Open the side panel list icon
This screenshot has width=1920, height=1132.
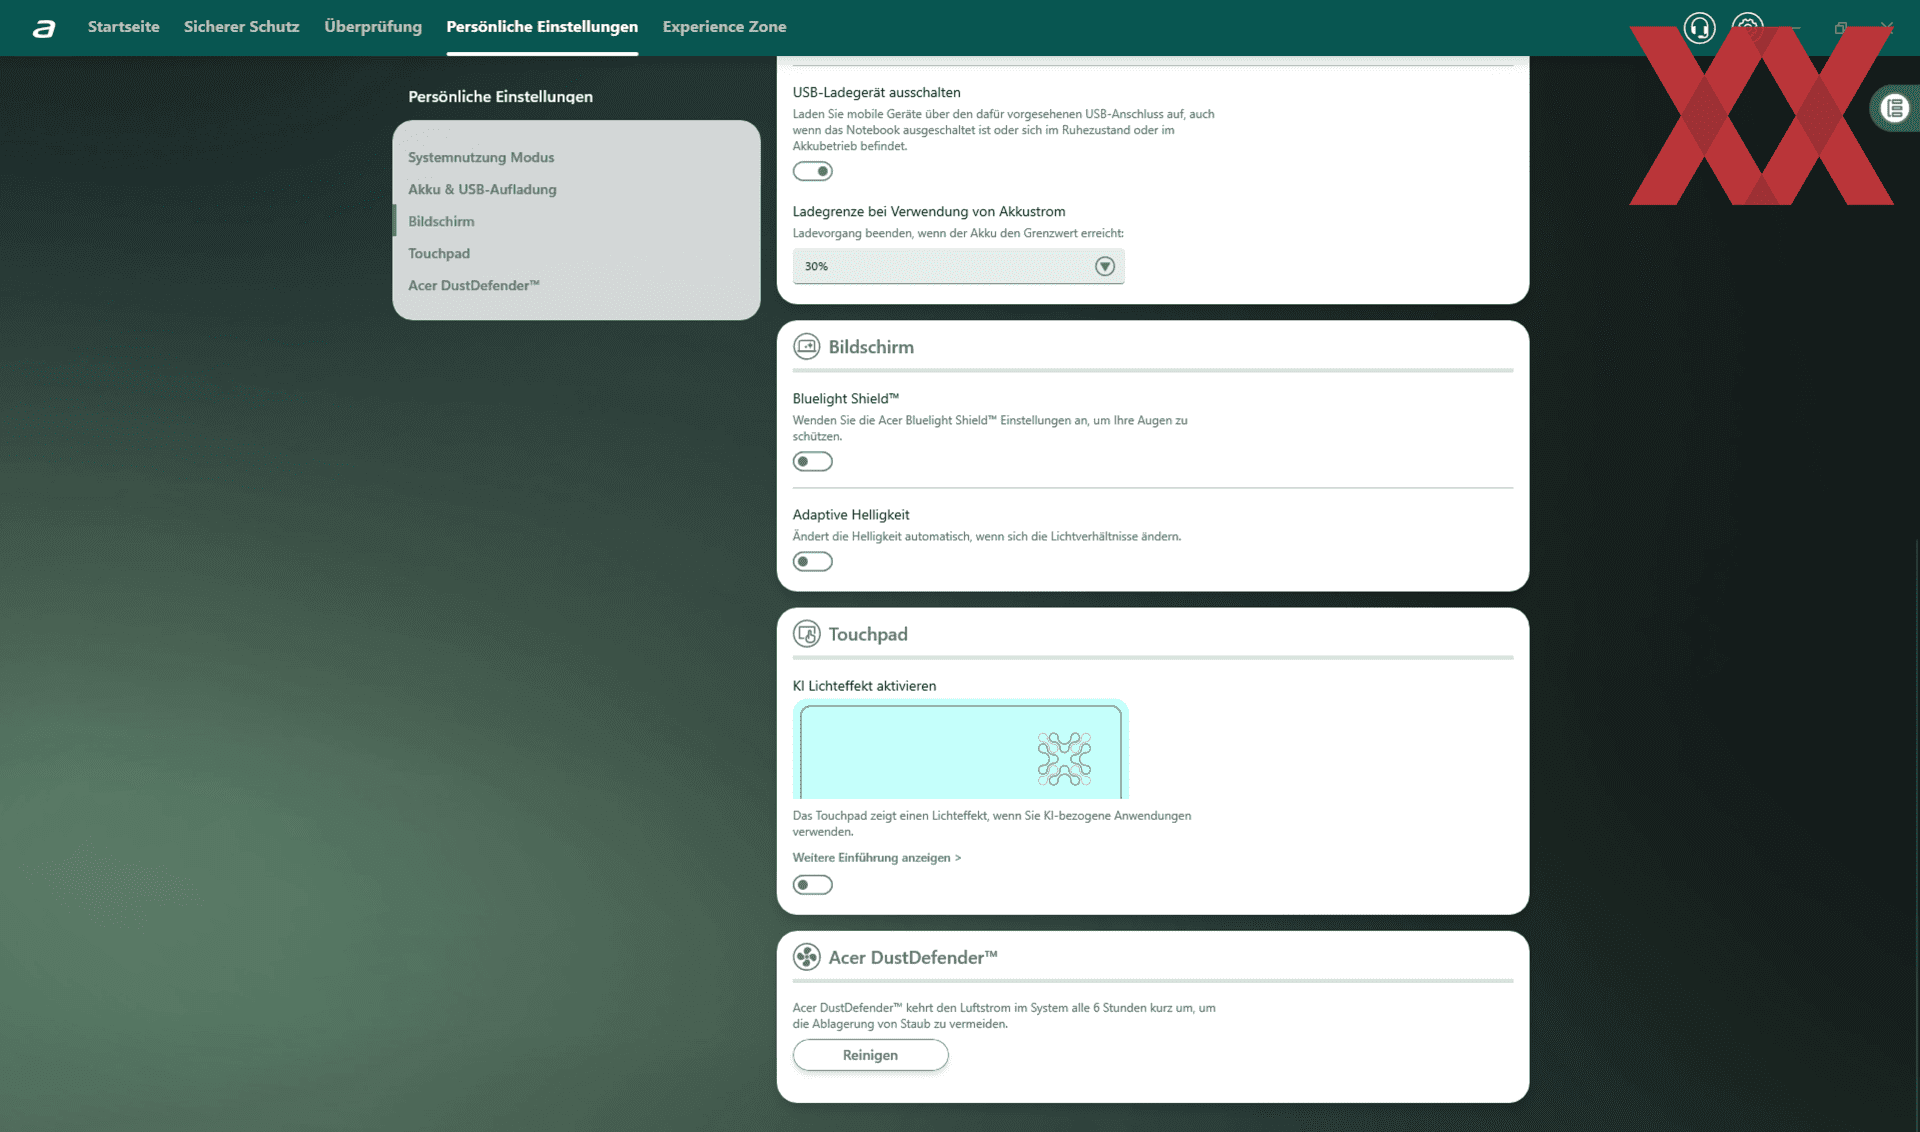click(1894, 108)
